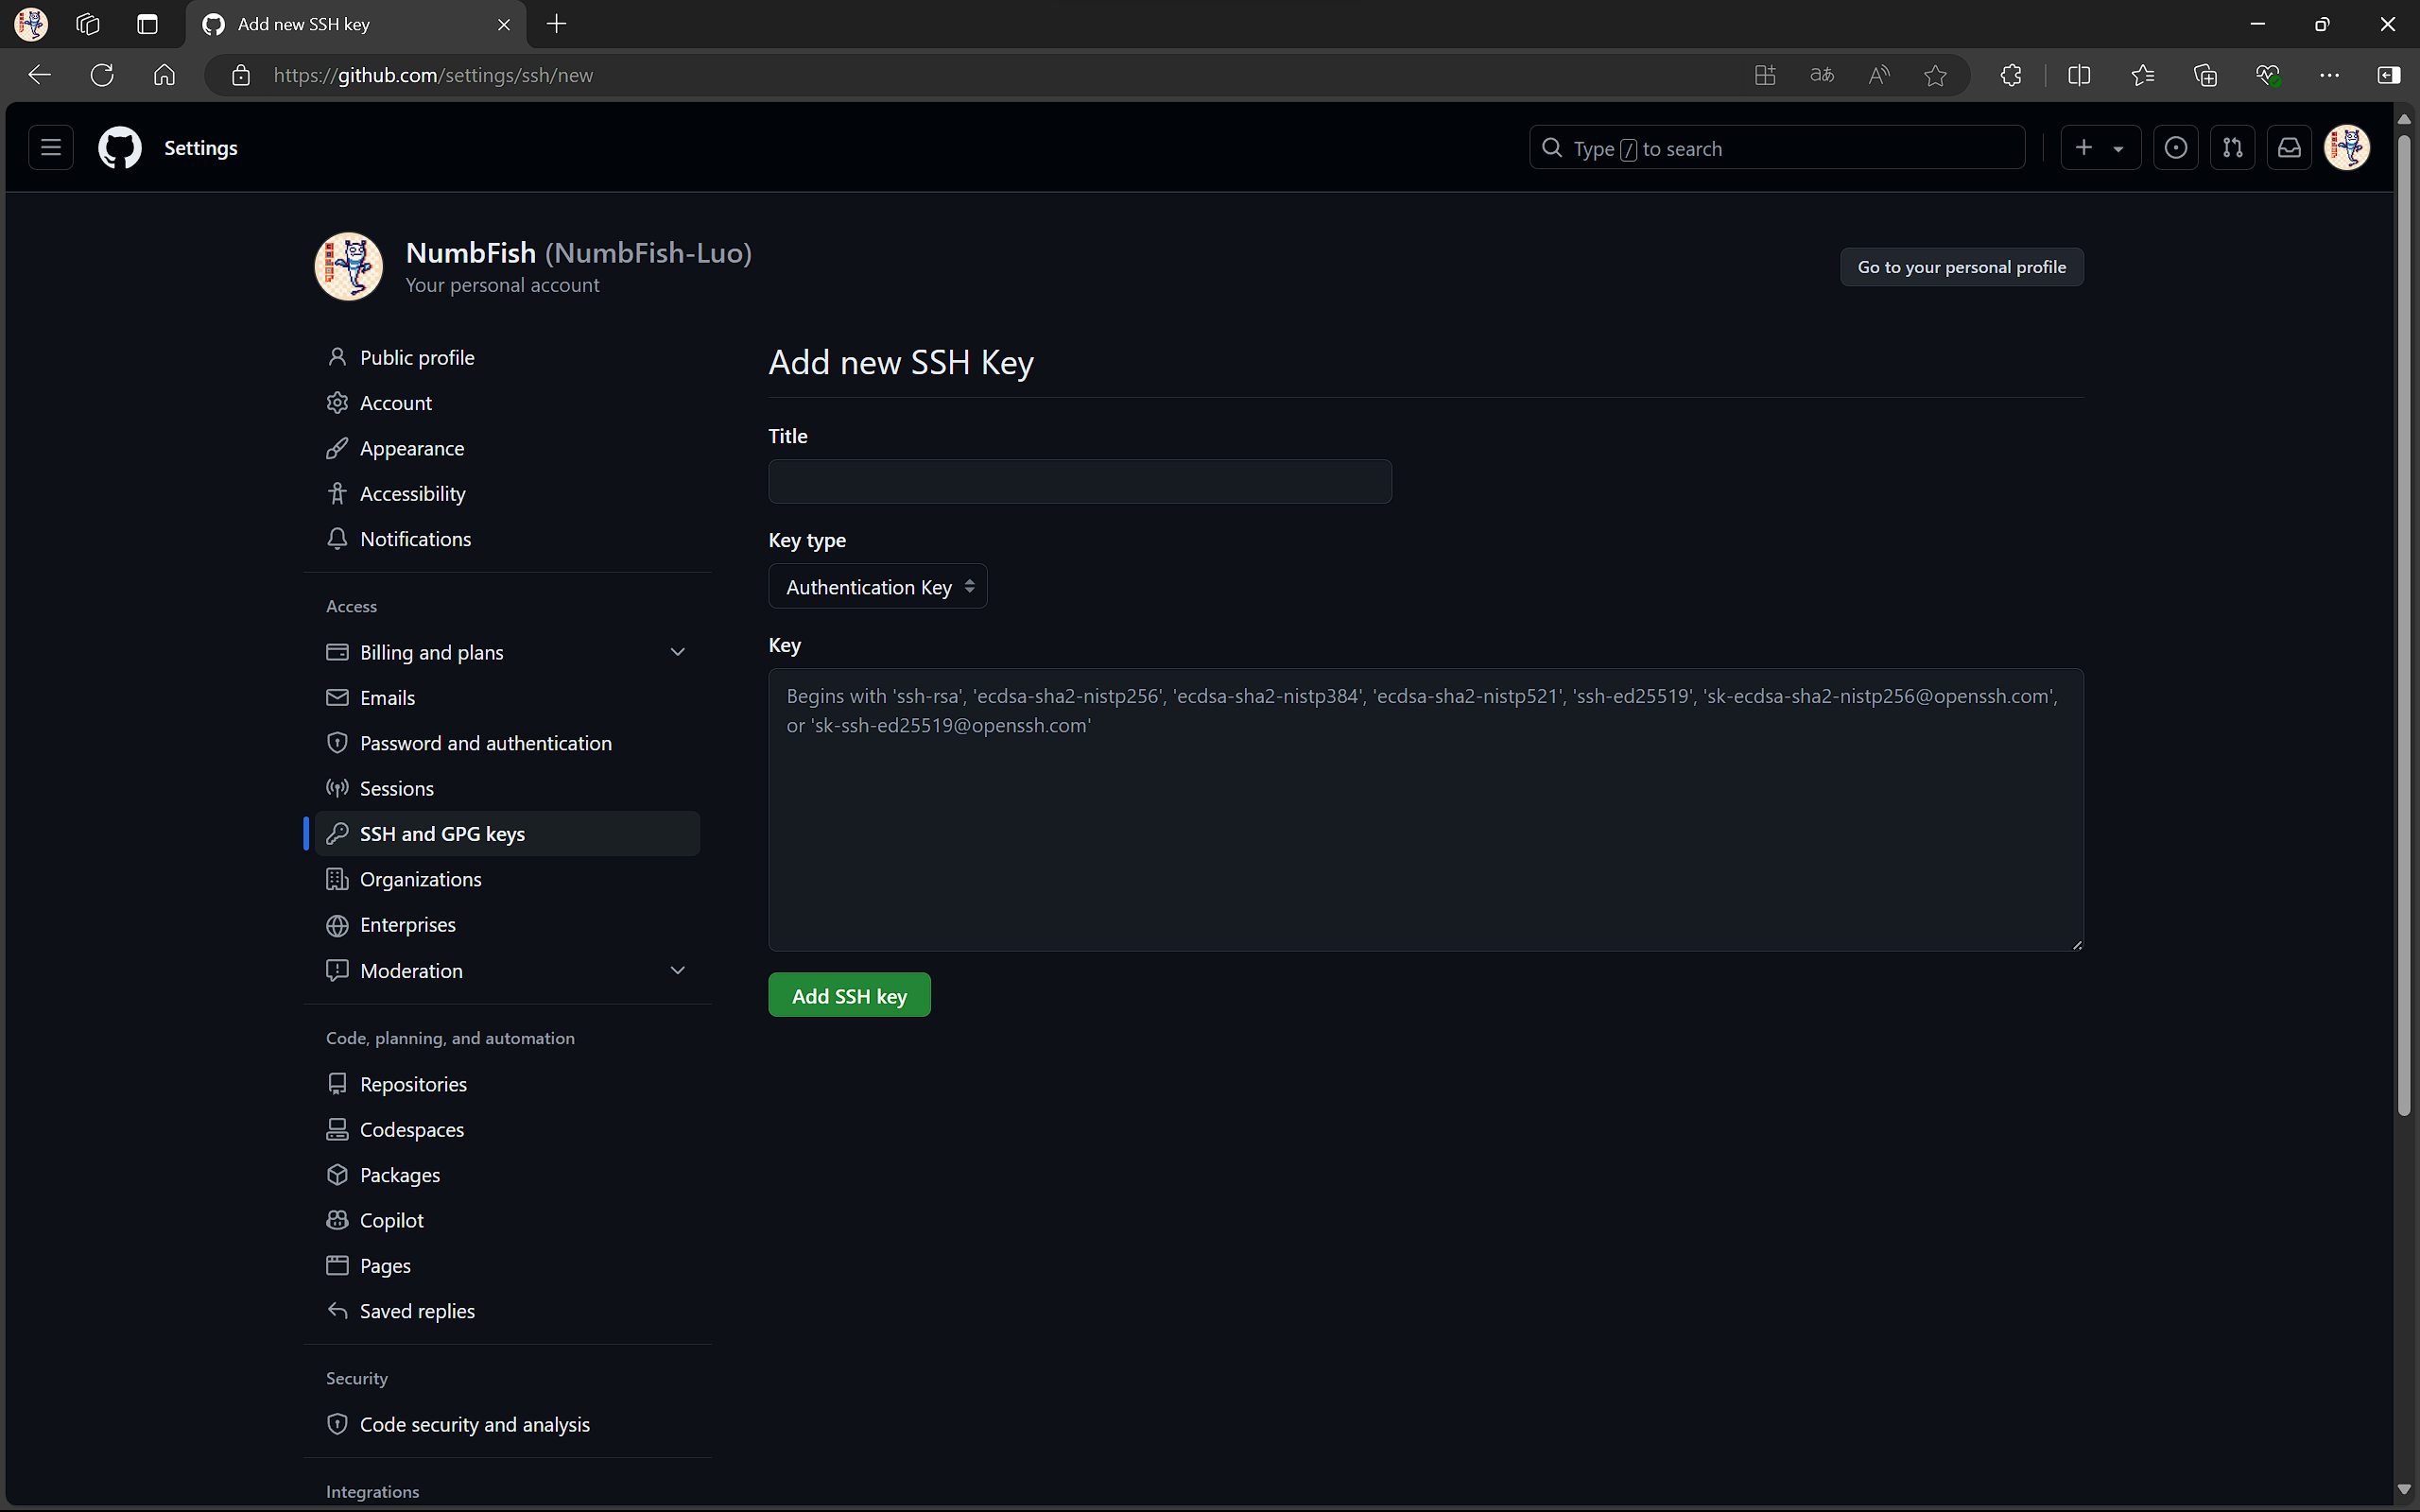Open the tab actions menu icon
The image size is (2420, 1512).
click(x=147, y=24)
